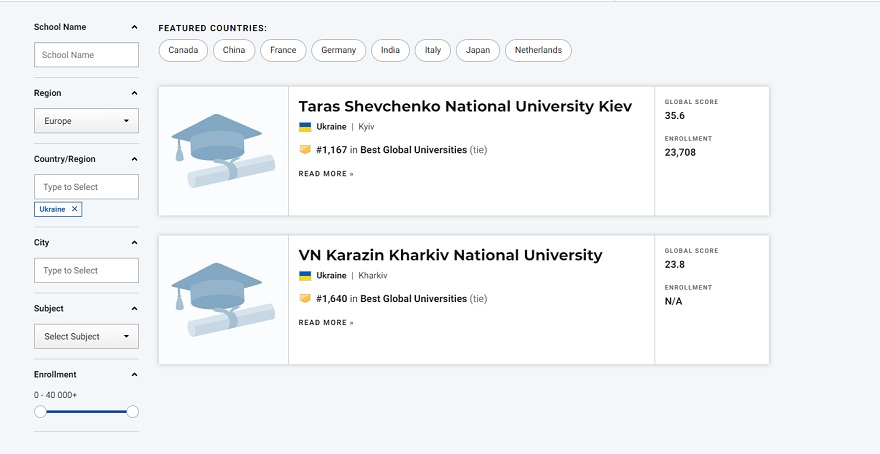
Task: Select Germany featured country
Action: click(x=338, y=50)
